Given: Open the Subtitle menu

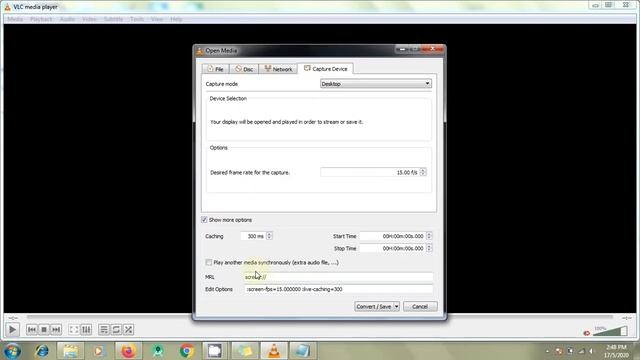Looking at the screenshot, I should (x=113, y=19).
